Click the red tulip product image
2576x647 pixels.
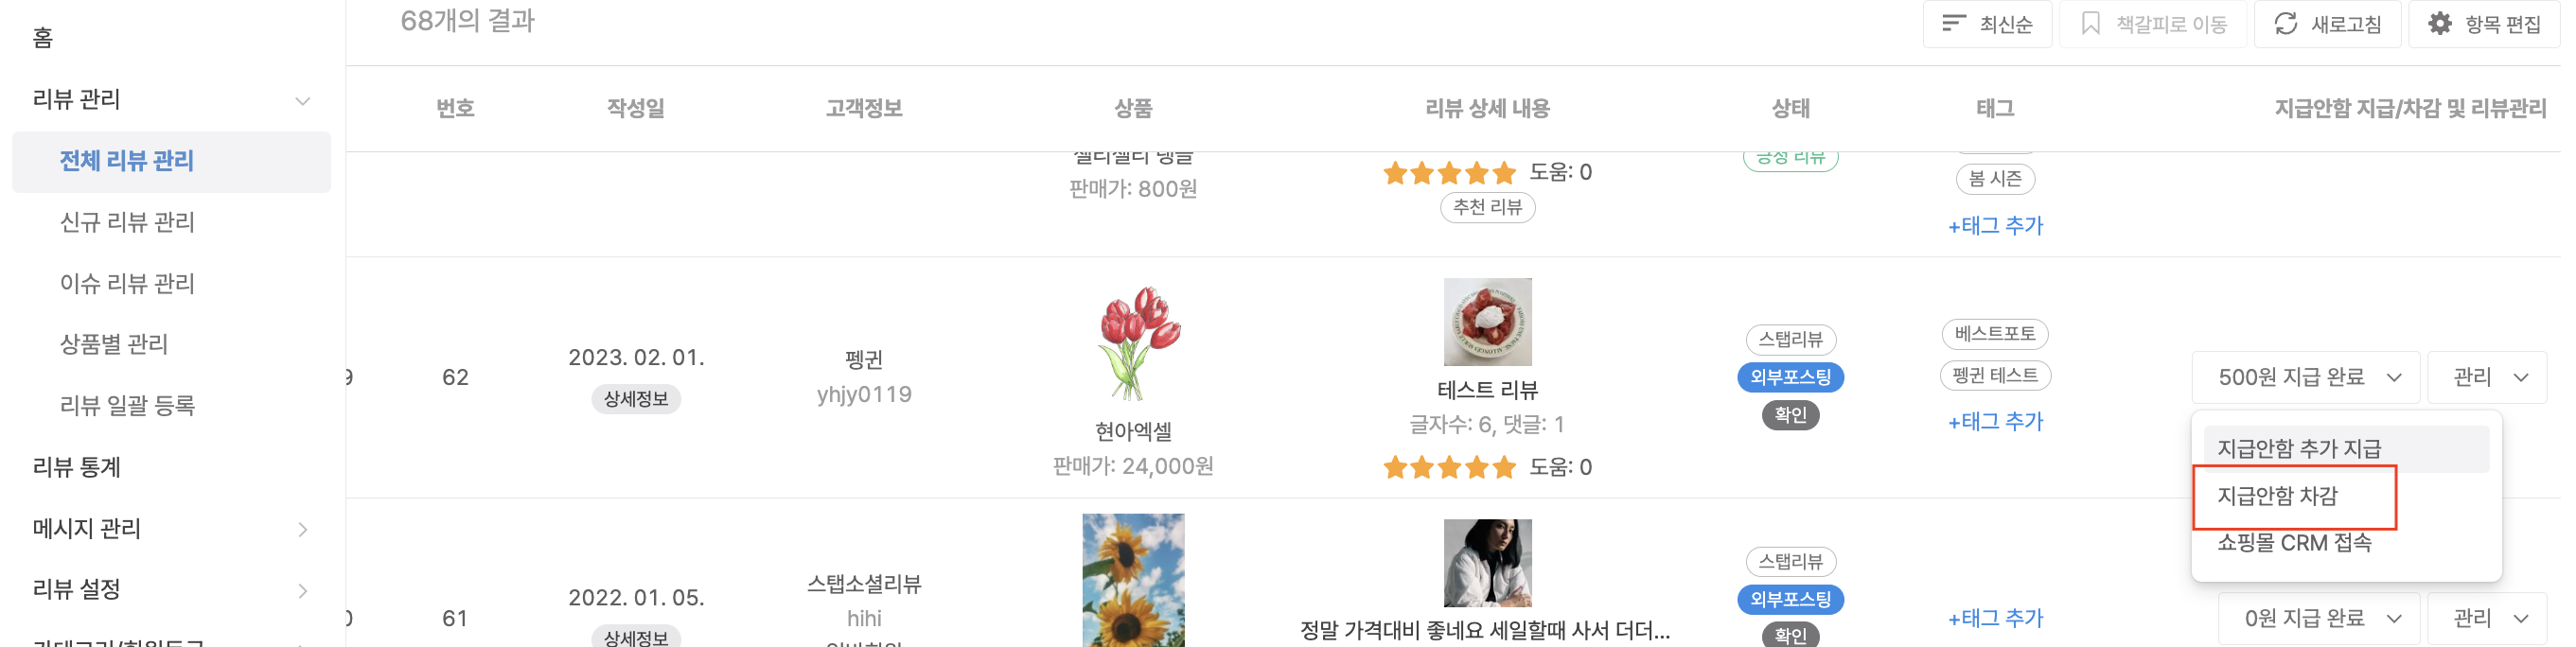pyautogui.click(x=1134, y=343)
